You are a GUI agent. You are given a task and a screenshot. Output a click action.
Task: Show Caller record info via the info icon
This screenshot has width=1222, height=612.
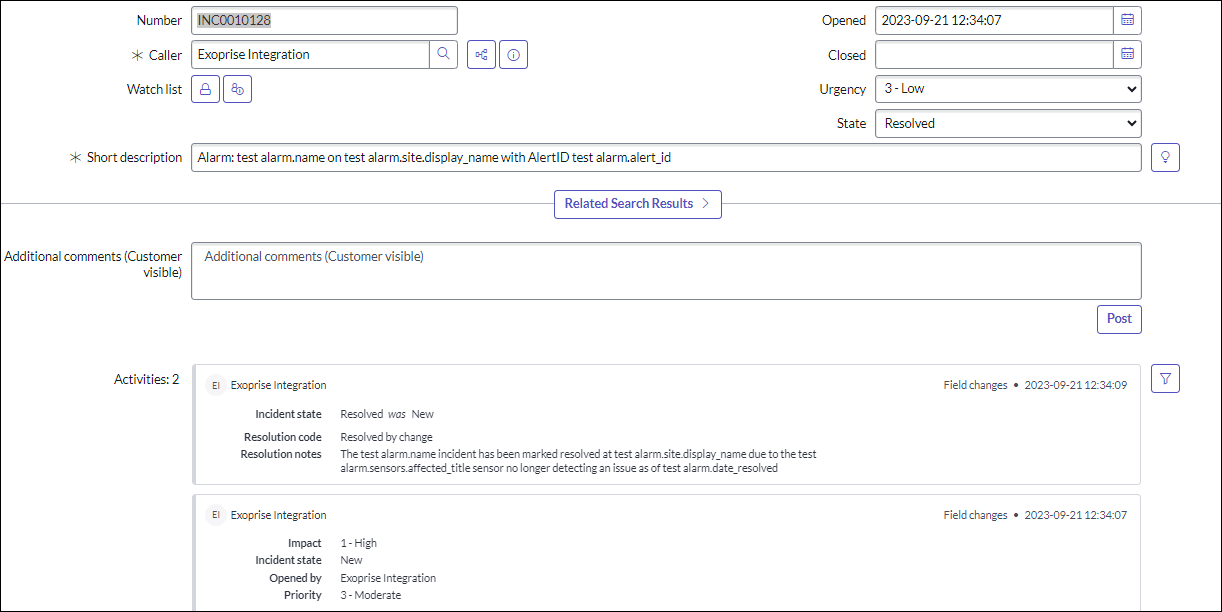click(513, 54)
